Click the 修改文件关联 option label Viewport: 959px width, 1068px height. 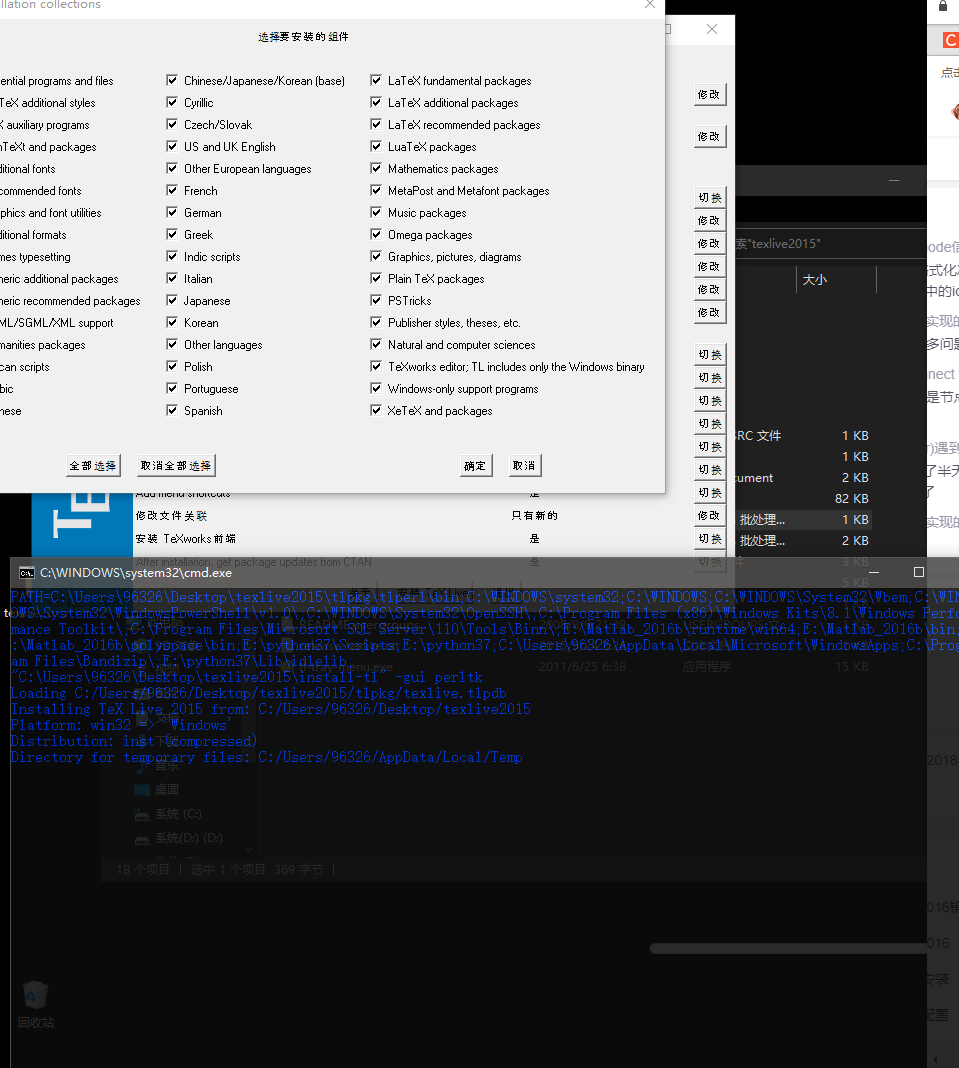171,516
